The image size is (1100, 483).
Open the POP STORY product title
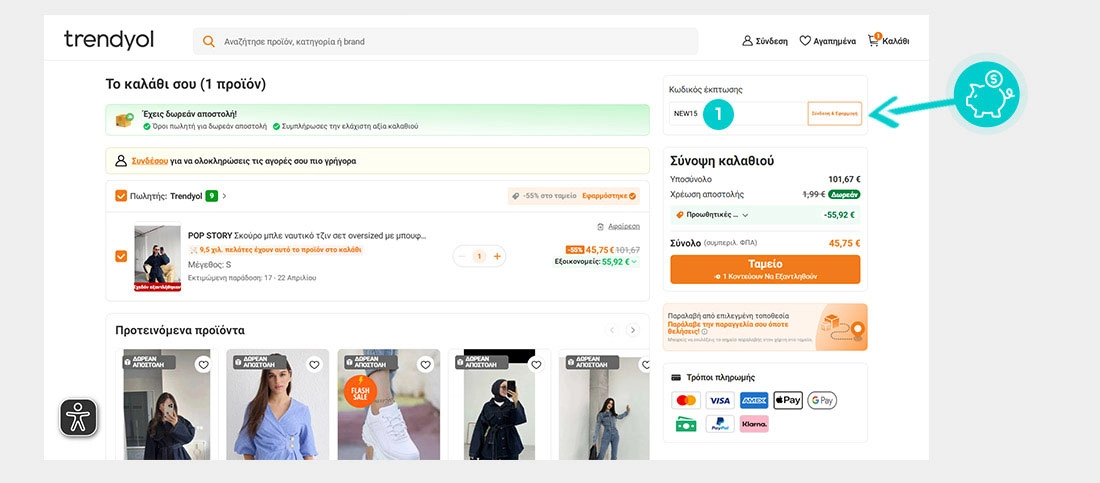[307, 236]
